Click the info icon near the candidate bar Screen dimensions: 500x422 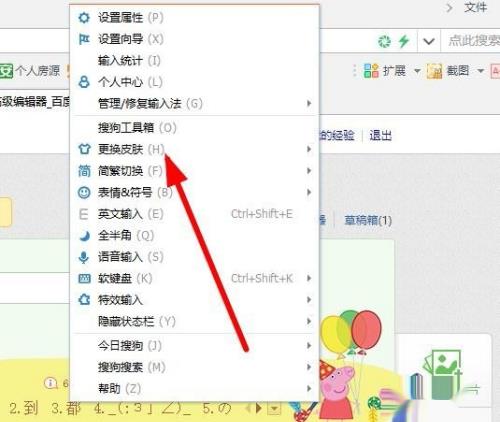(x=51, y=383)
